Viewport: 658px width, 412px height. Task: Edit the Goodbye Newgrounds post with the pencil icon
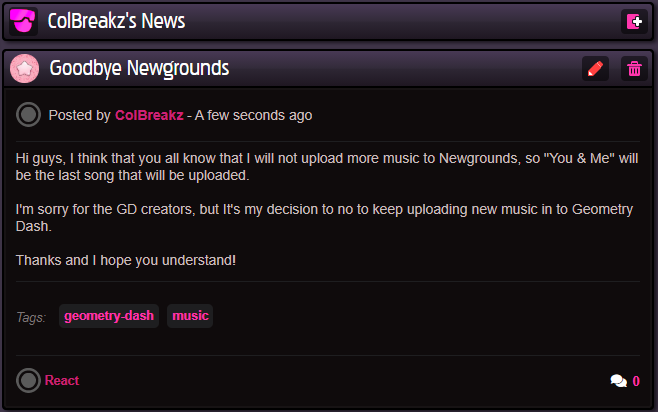(595, 68)
